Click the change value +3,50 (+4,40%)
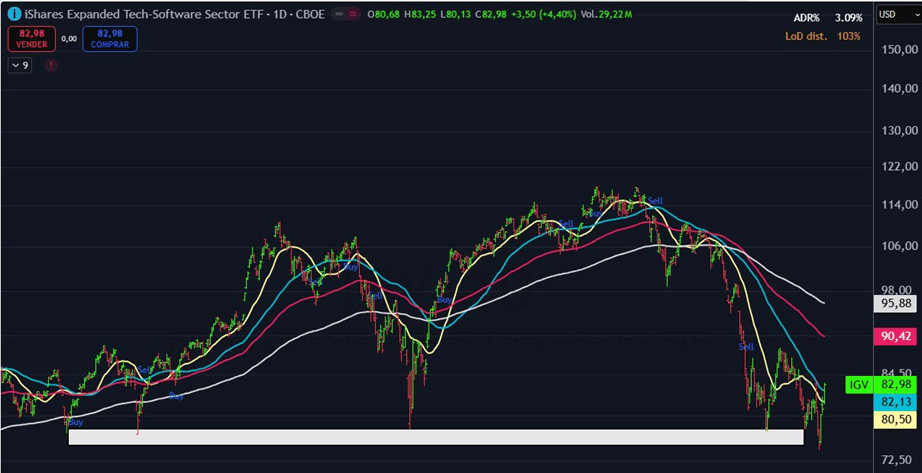This screenshot has height=473, width=922. coord(544,15)
